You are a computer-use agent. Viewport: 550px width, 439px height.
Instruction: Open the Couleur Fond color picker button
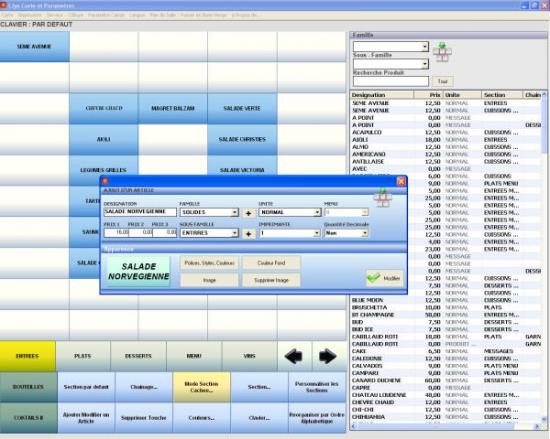pos(271,263)
